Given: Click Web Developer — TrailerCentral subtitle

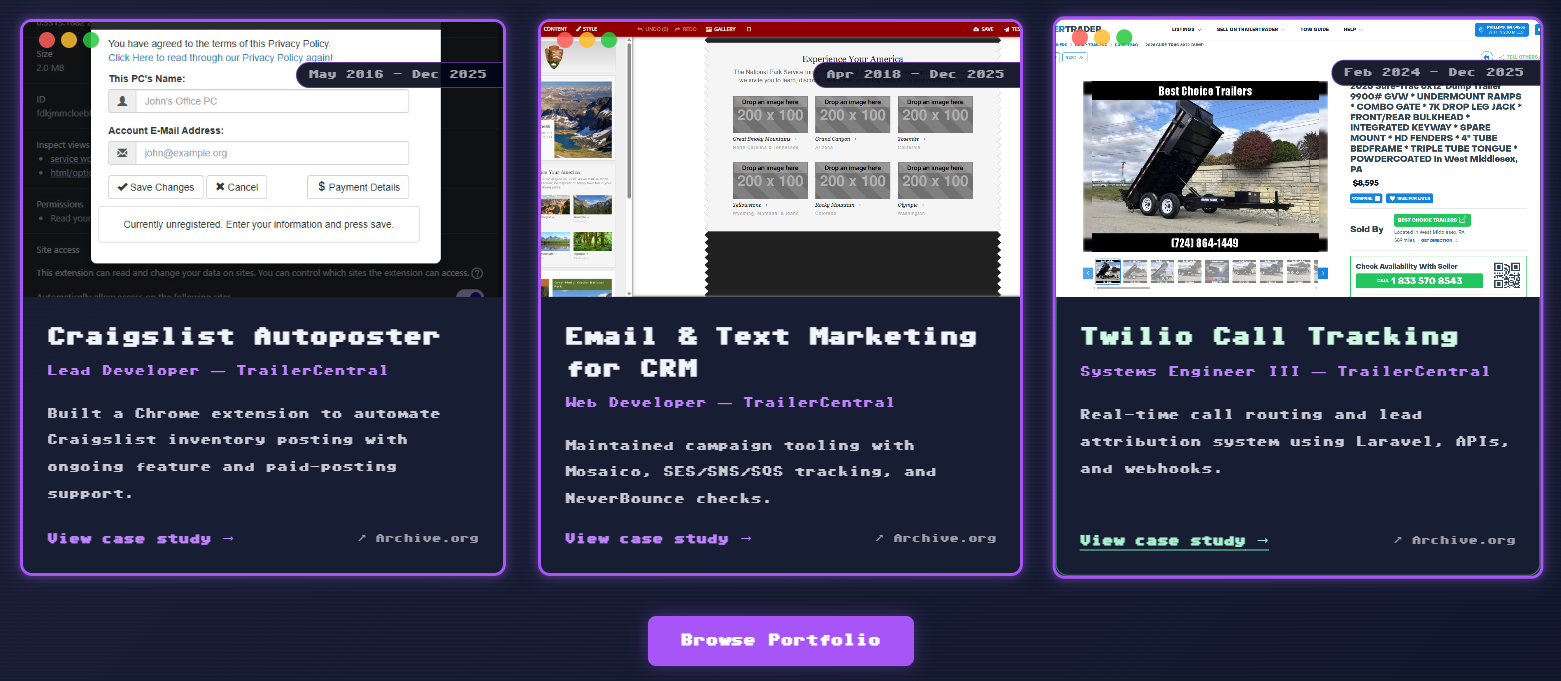Looking at the screenshot, I should pos(730,402).
